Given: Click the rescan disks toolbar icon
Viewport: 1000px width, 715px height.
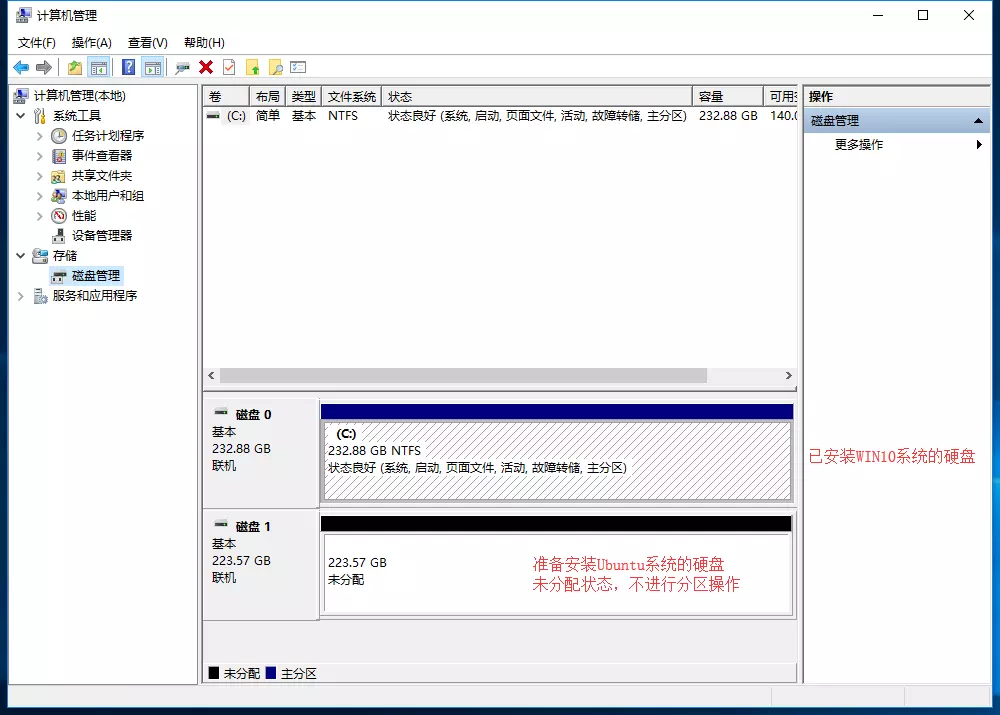Looking at the screenshot, I should click(x=182, y=68).
